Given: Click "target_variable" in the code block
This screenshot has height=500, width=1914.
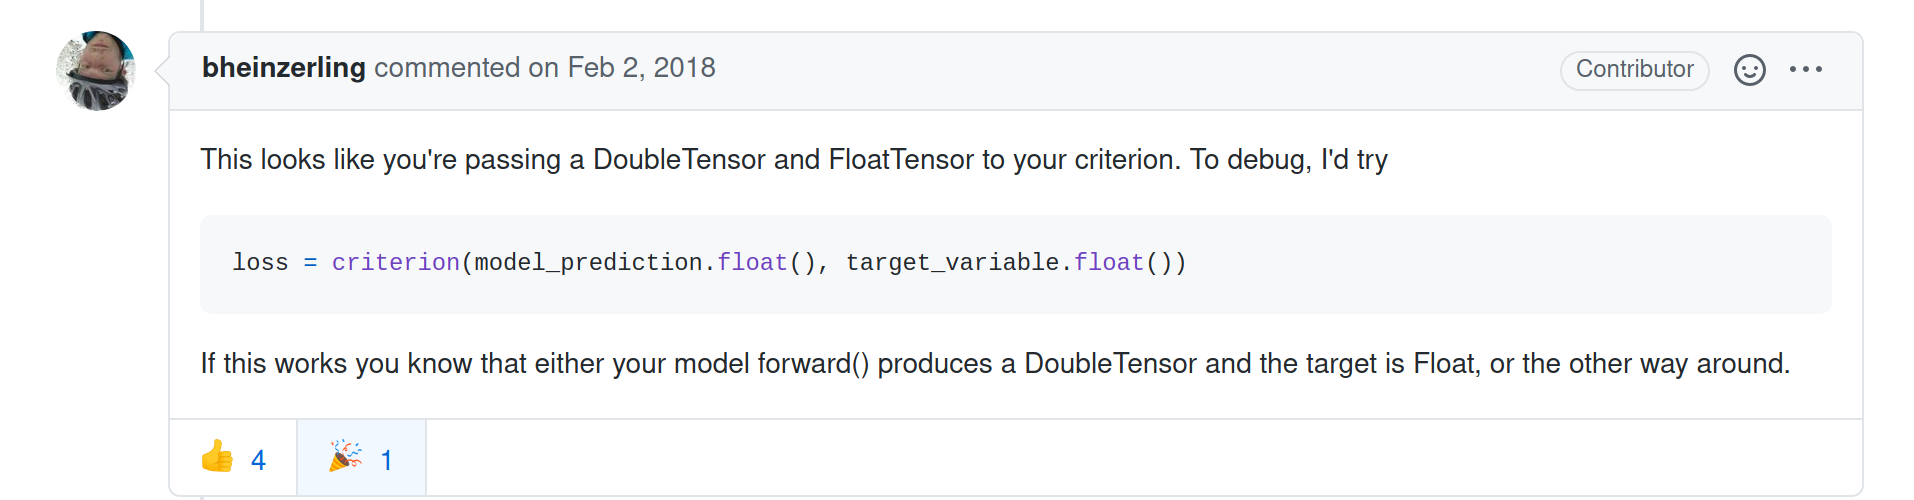Looking at the screenshot, I should pos(952,263).
